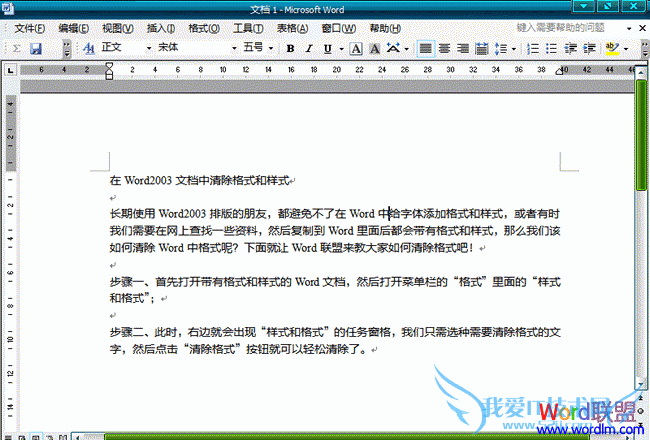
Task: Click the green vertical scrollbar thumb
Action: coord(641,135)
